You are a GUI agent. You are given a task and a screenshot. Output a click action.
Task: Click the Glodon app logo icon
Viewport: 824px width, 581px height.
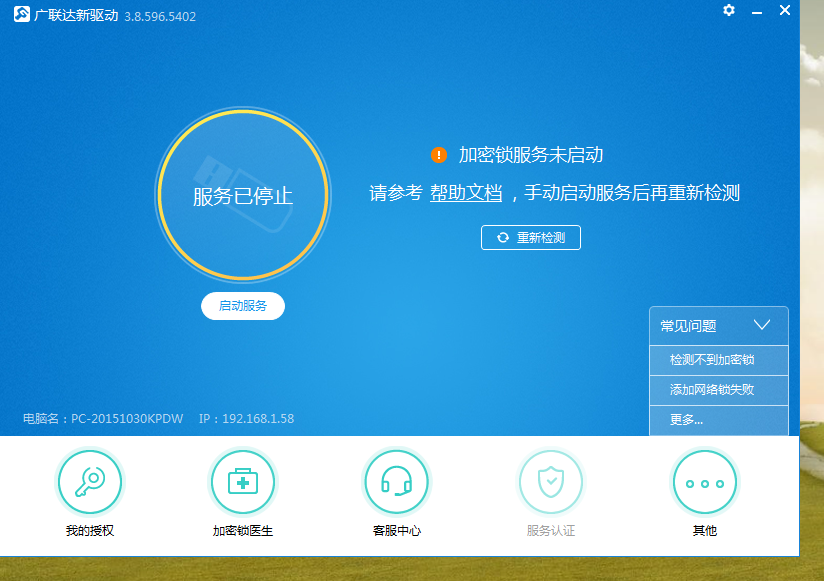(22, 14)
